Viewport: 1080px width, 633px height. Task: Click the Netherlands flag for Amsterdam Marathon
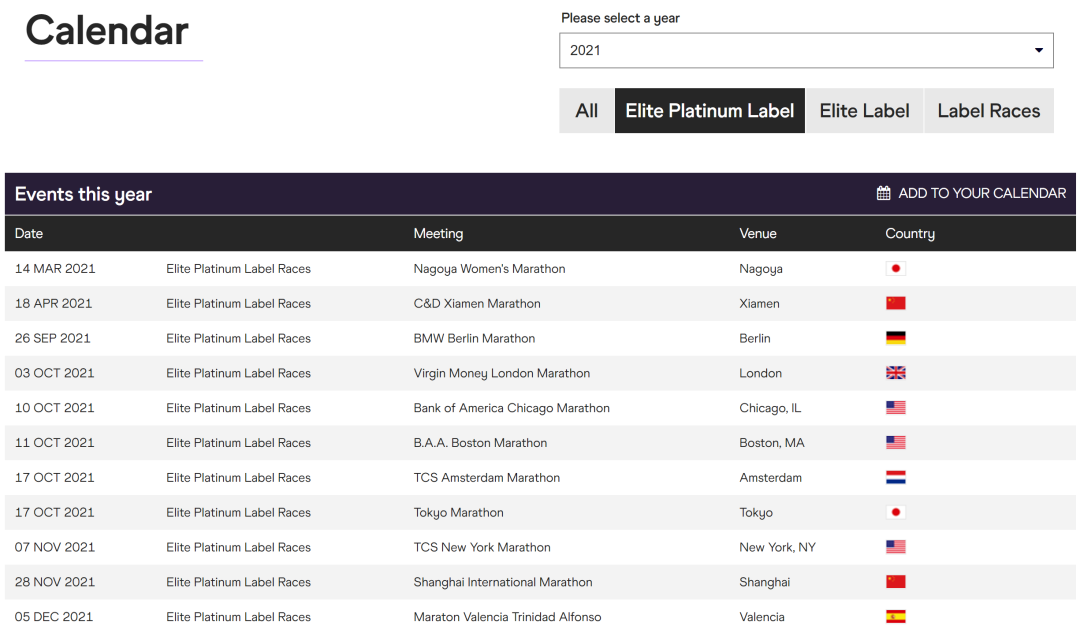pyautogui.click(x=895, y=478)
